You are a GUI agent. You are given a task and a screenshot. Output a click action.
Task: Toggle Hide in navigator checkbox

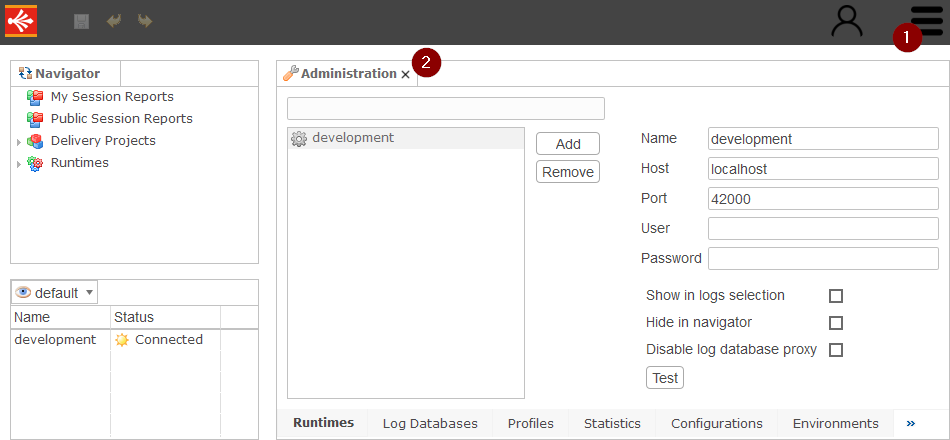[x=836, y=323]
